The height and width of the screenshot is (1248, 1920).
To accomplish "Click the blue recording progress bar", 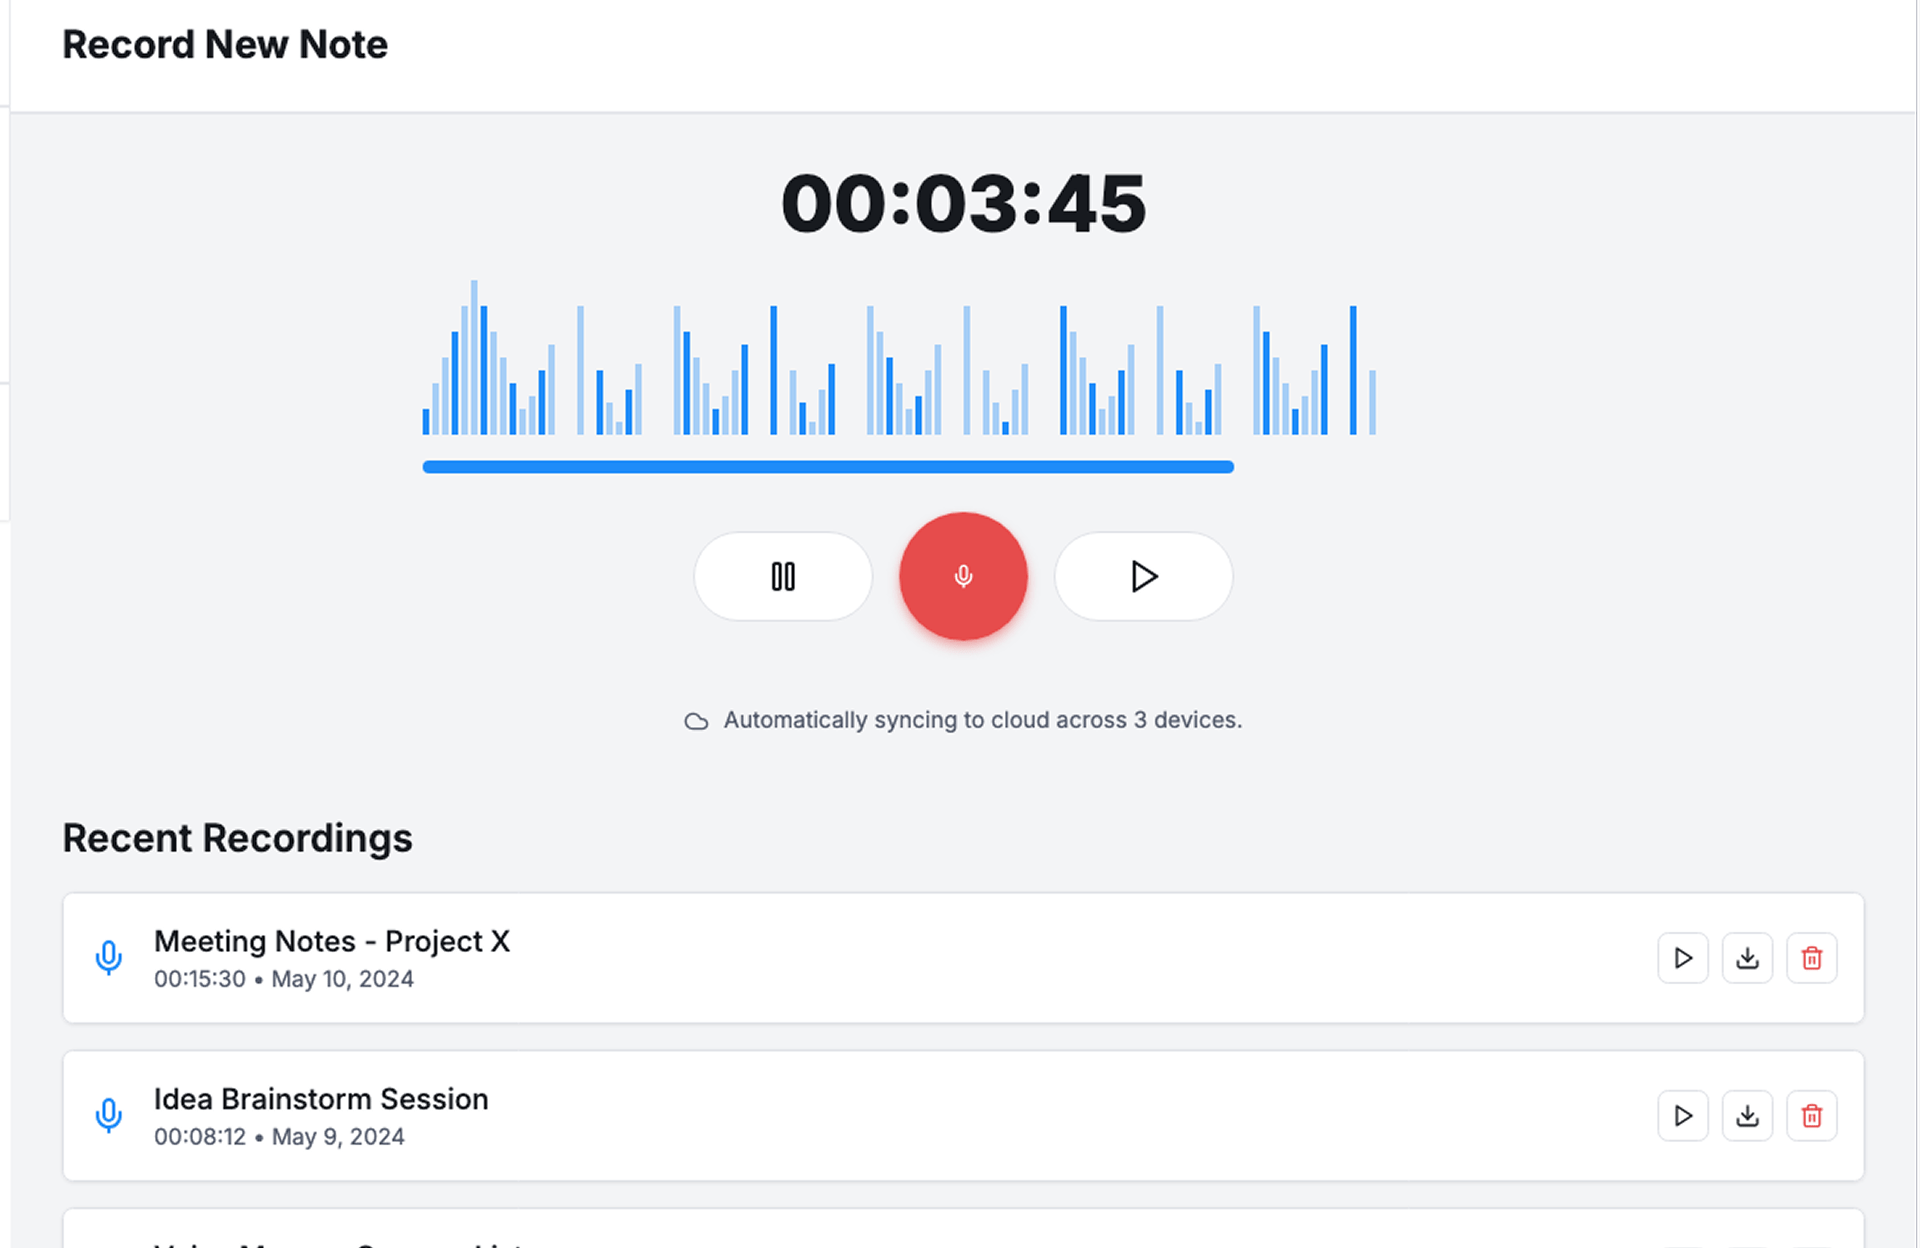I will (x=828, y=467).
